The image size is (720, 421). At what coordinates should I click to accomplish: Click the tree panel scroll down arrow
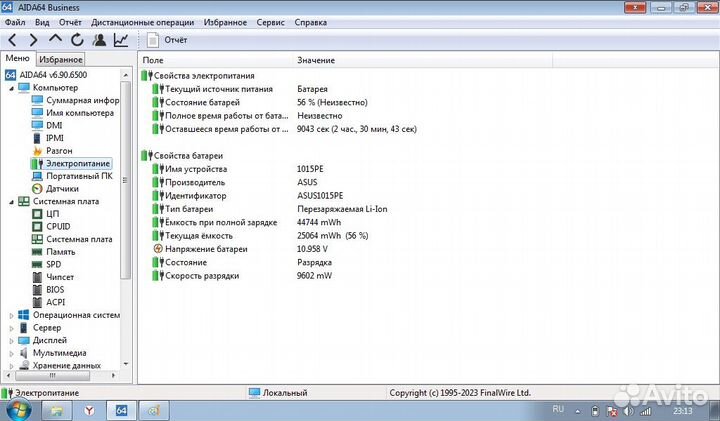pyautogui.click(x=125, y=364)
